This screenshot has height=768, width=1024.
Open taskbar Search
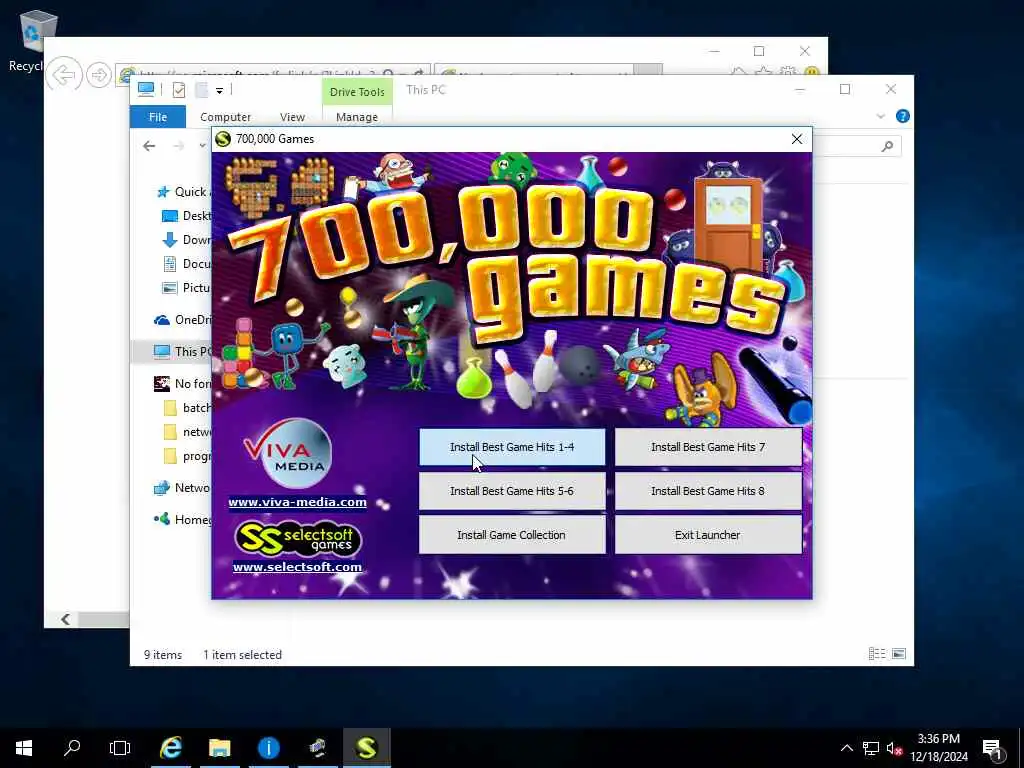pyautogui.click(x=72, y=748)
